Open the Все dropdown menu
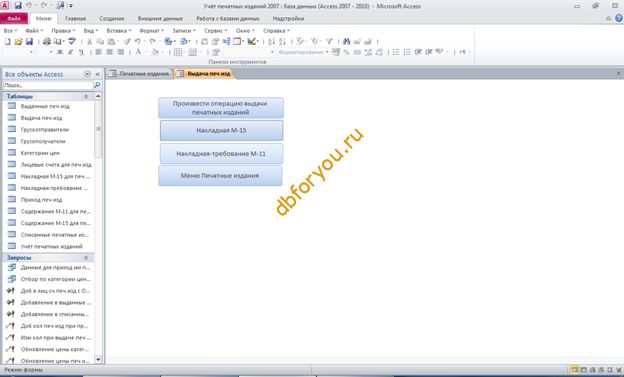Viewport: 624px width, 377px height. [x=10, y=31]
